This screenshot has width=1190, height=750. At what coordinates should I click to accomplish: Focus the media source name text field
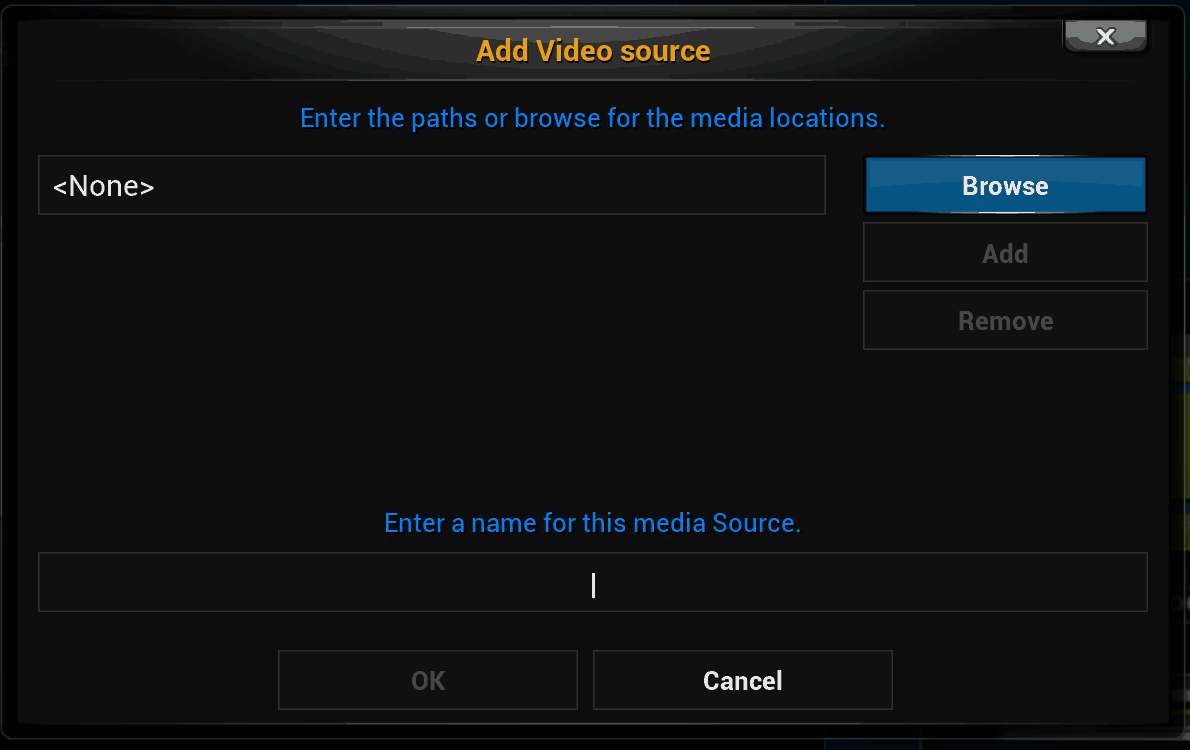(593, 582)
